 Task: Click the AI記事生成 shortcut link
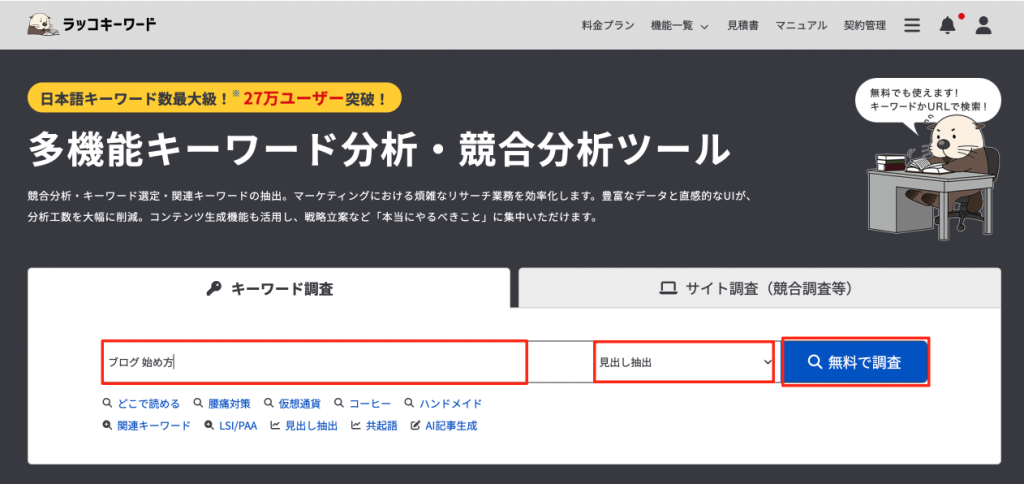450,426
